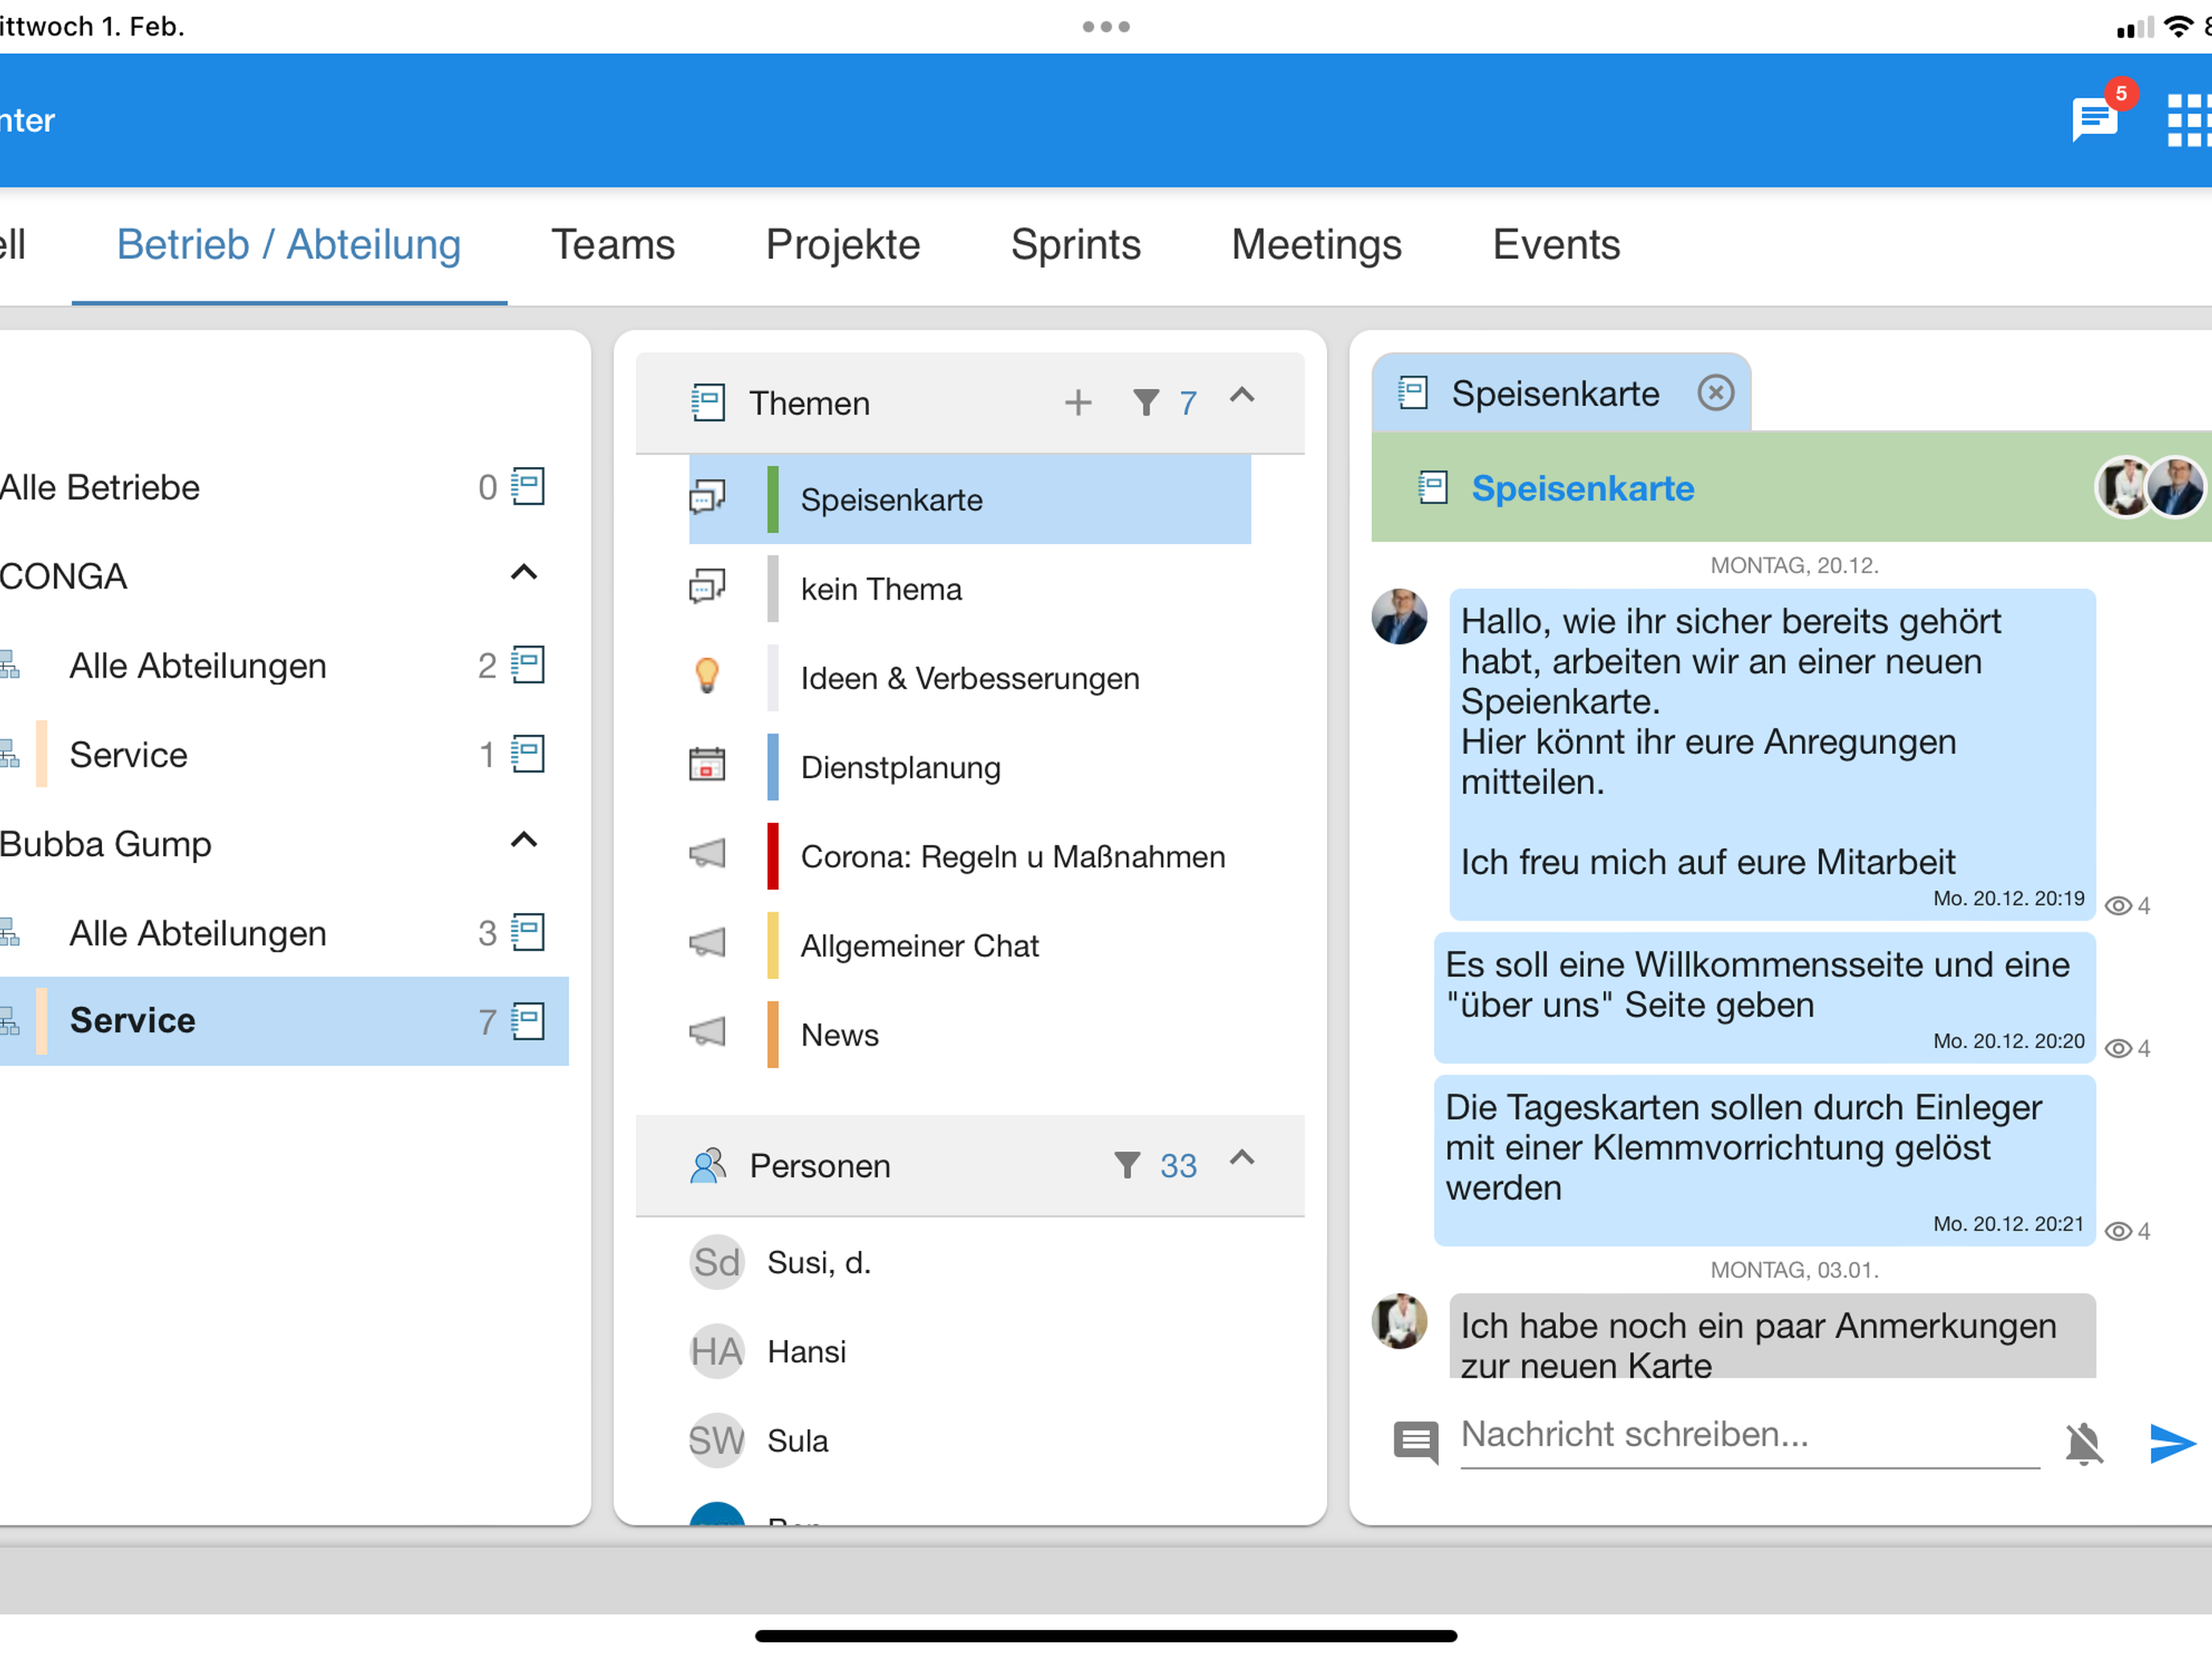This screenshot has height=1659, width=2212.
Task: Select the Dienstplanung topic
Action: [x=970, y=767]
